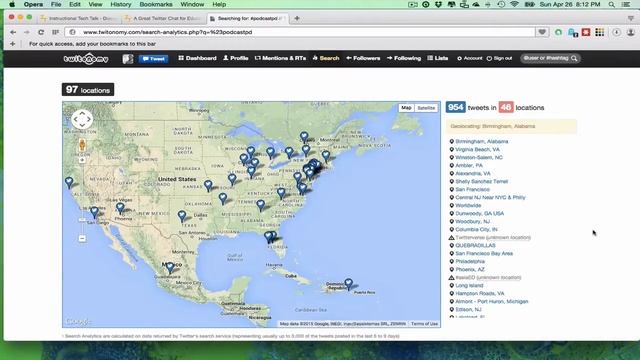
Task: Click the Street View pegman
Action: pyautogui.click(x=82, y=145)
